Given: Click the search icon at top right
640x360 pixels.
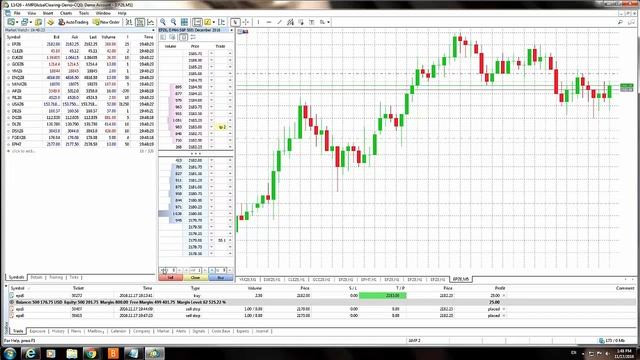Looking at the screenshot, I should 620,22.
